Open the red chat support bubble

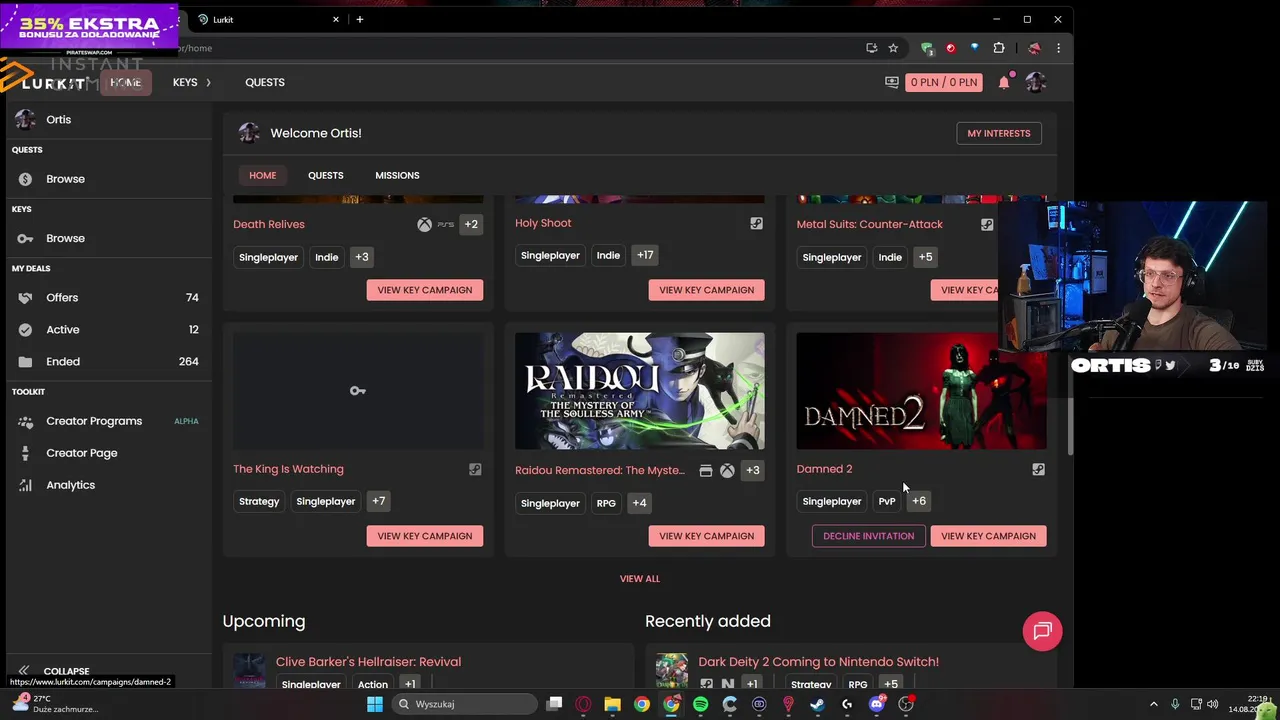click(x=1042, y=631)
